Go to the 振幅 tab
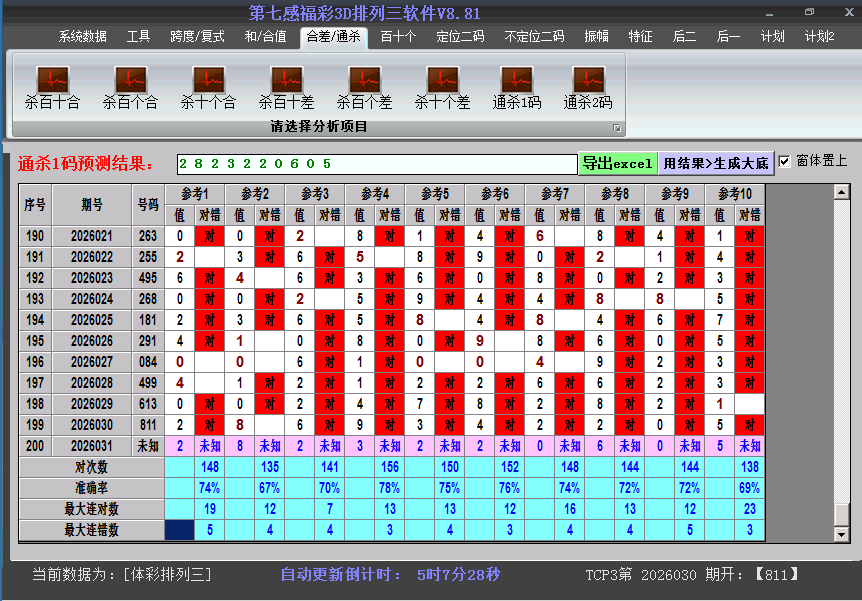Screen dimensions: 862x601 (596, 36)
